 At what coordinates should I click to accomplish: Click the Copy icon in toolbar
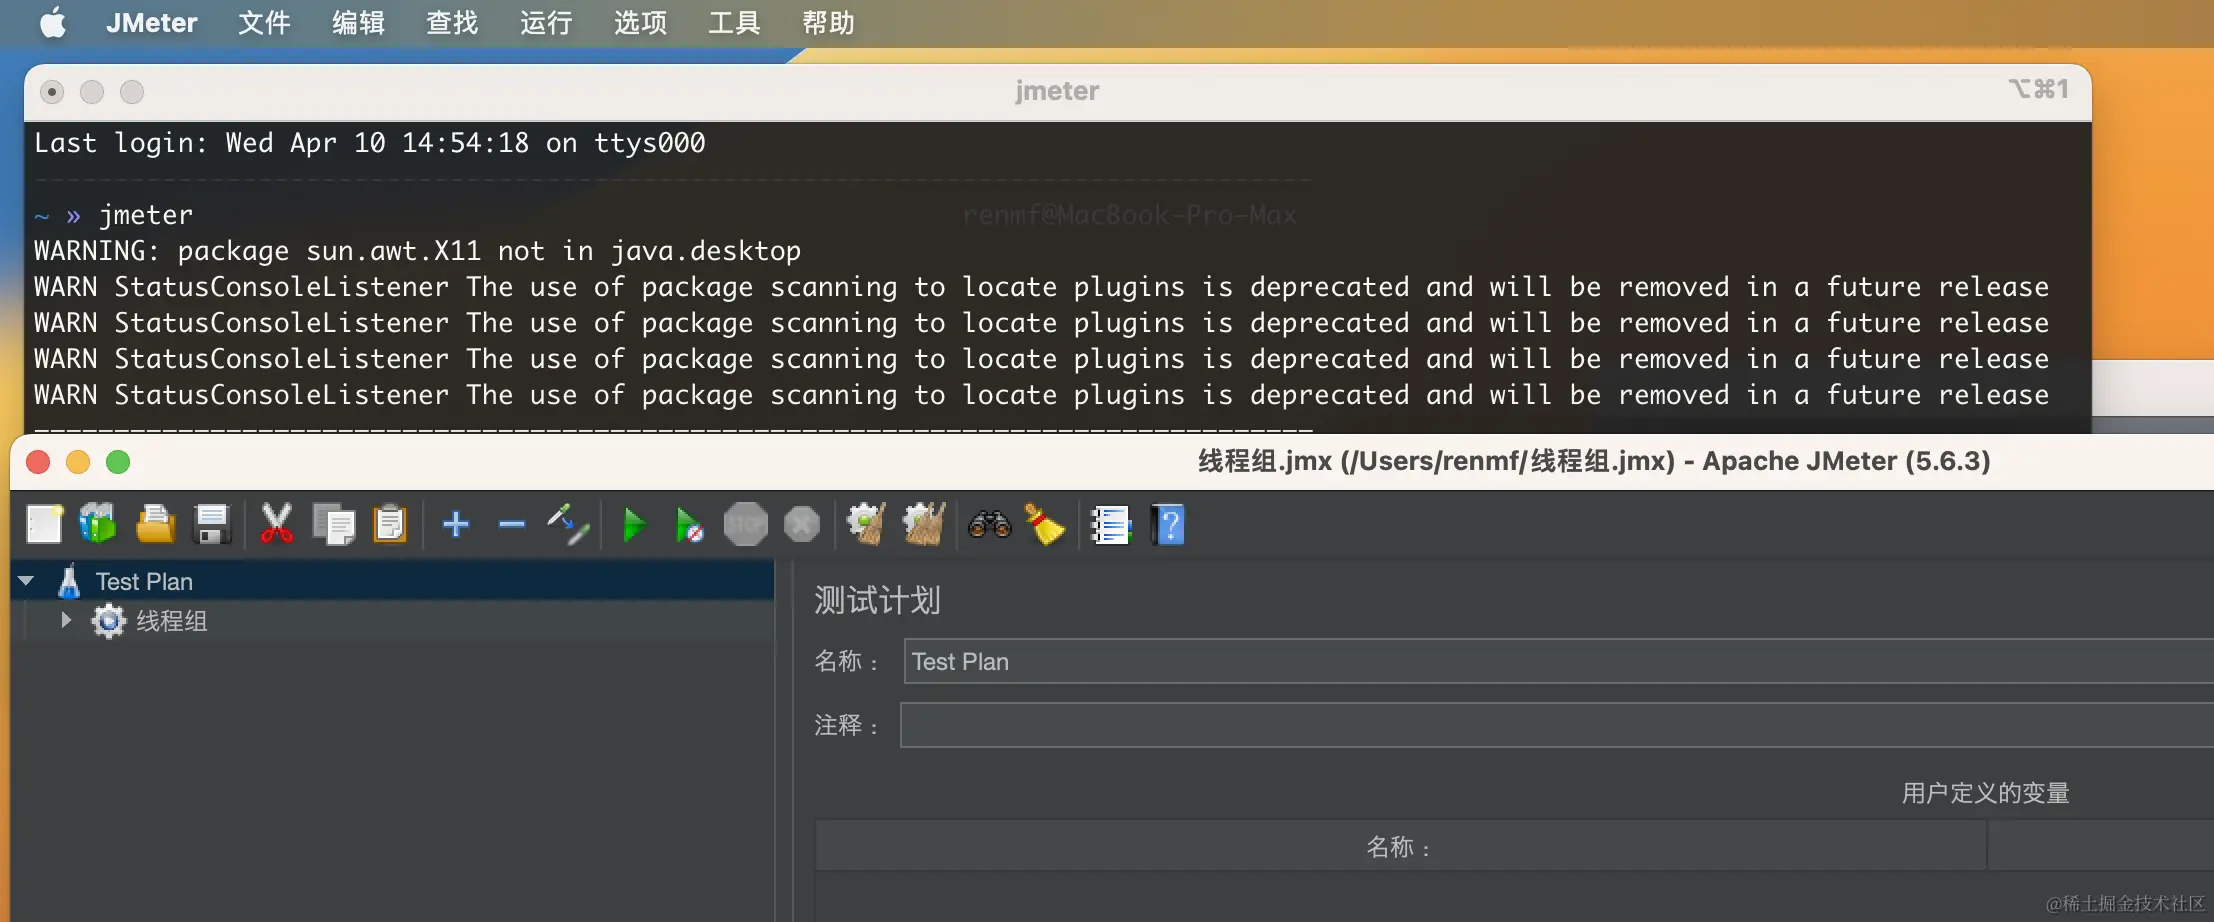[x=334, y=524]
